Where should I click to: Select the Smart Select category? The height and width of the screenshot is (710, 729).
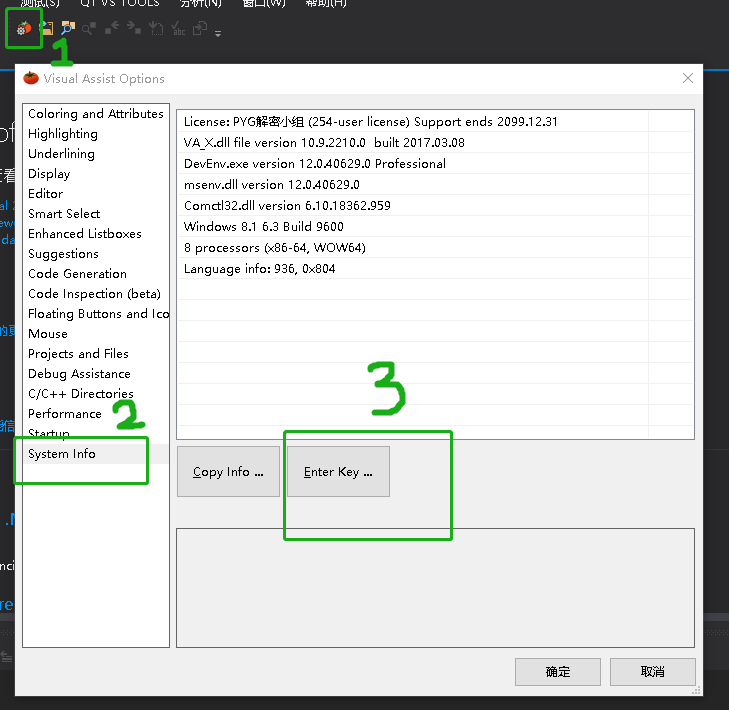coord(96,214)
